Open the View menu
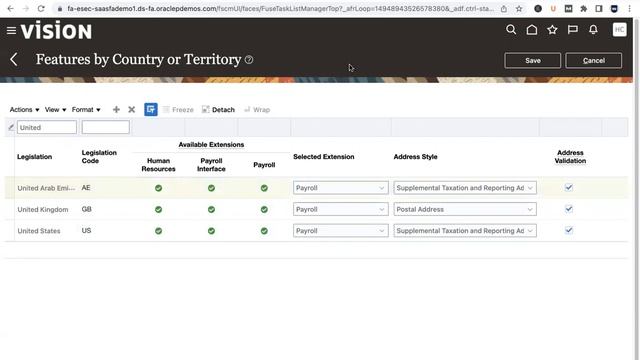640x360 pixels. click(55, 109)
